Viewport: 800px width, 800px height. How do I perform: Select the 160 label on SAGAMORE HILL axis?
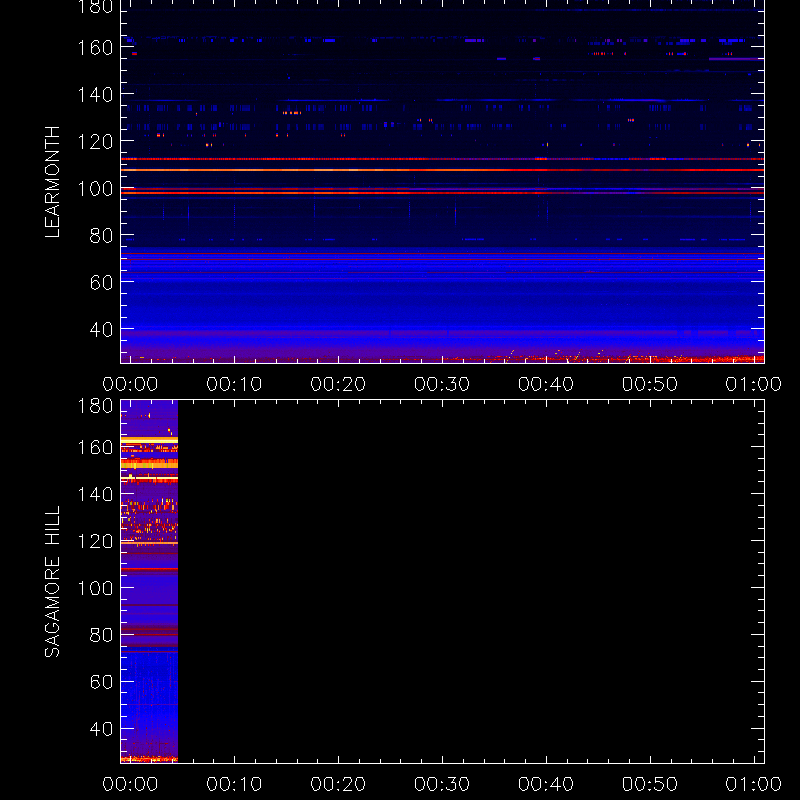(x=95, y=448)
